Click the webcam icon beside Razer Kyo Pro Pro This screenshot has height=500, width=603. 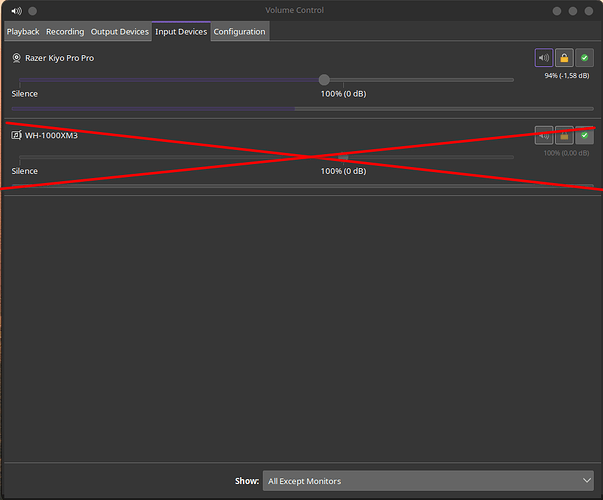click(x=16, y=58)
